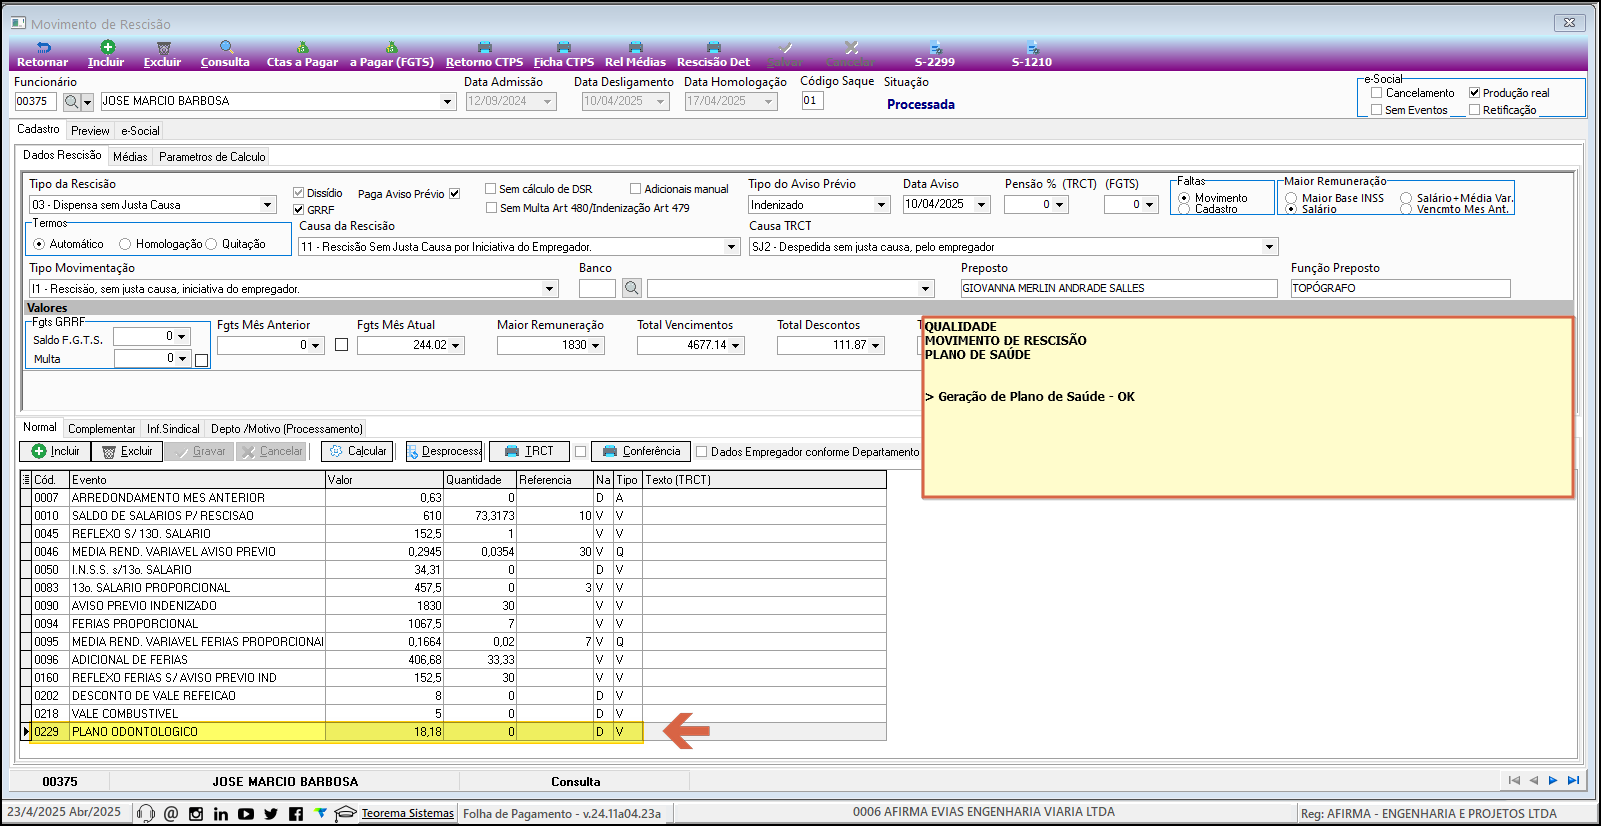
Task: Click the Desprocessa button
Action: (443, 452)
